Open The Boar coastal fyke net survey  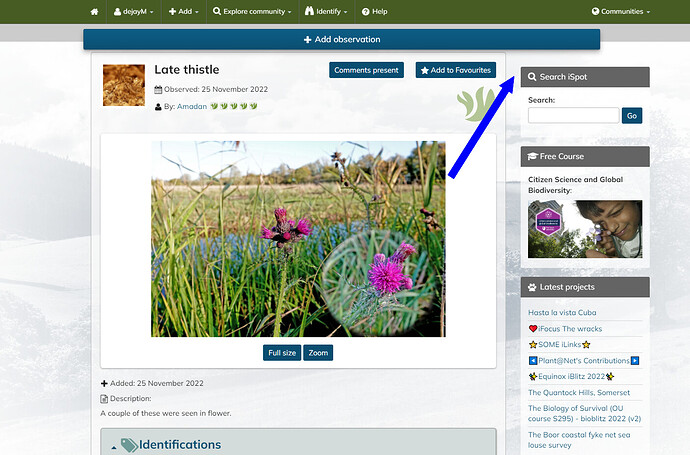579,440
